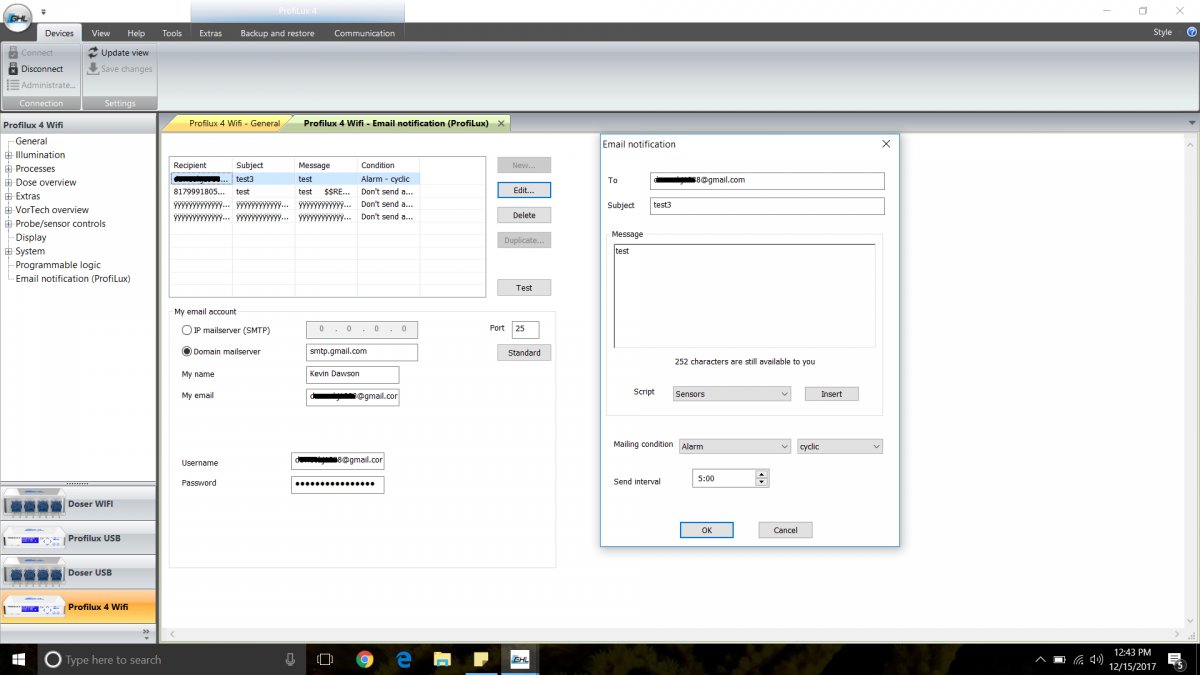Open the Task View button

click(324, 659)
